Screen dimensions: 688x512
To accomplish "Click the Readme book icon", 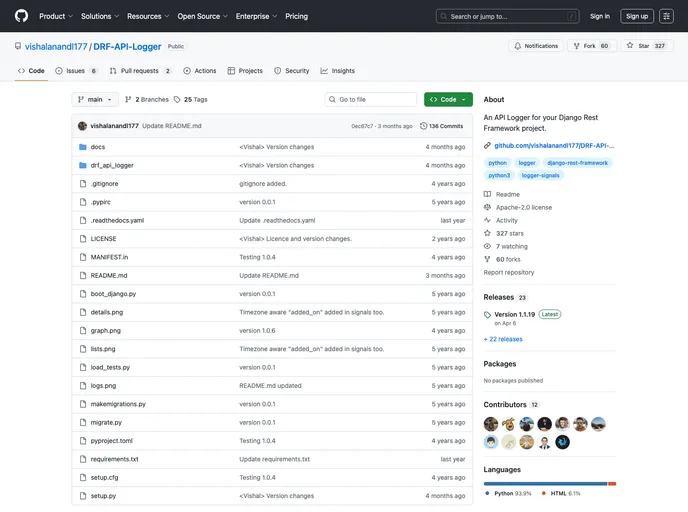I will [x=487, y=194].
